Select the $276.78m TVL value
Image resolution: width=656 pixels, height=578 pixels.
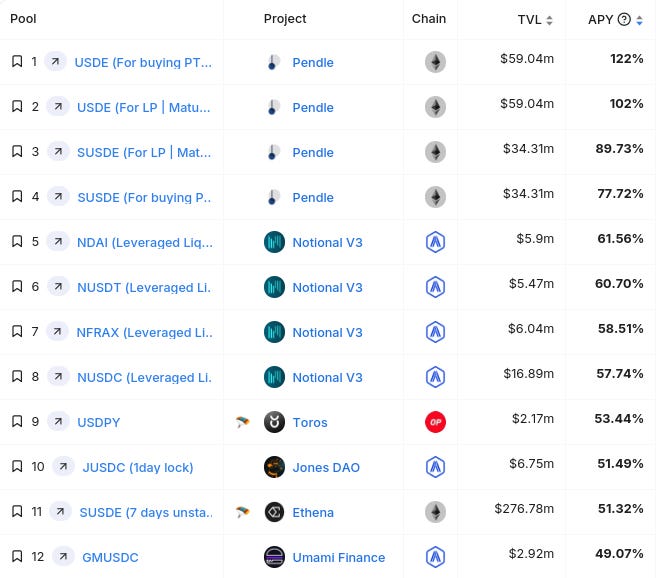[x=524, y=509]
